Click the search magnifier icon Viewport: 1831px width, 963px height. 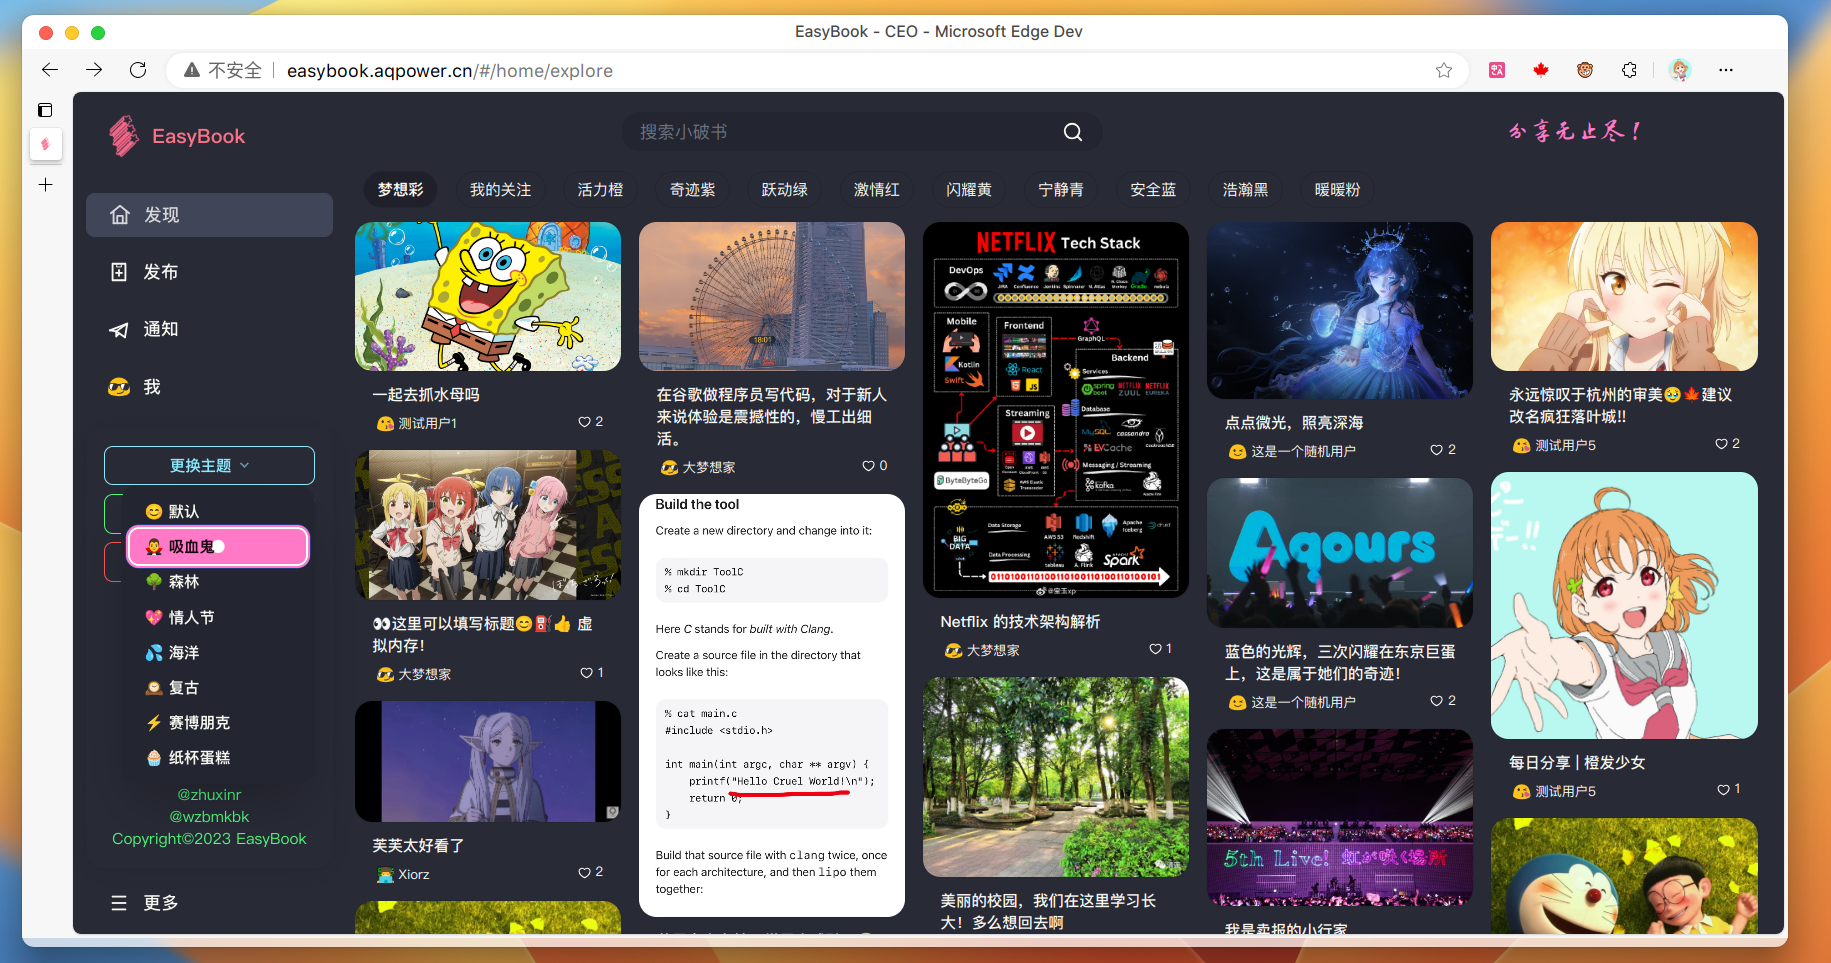pyautogui.click(x=1072, y=132)
